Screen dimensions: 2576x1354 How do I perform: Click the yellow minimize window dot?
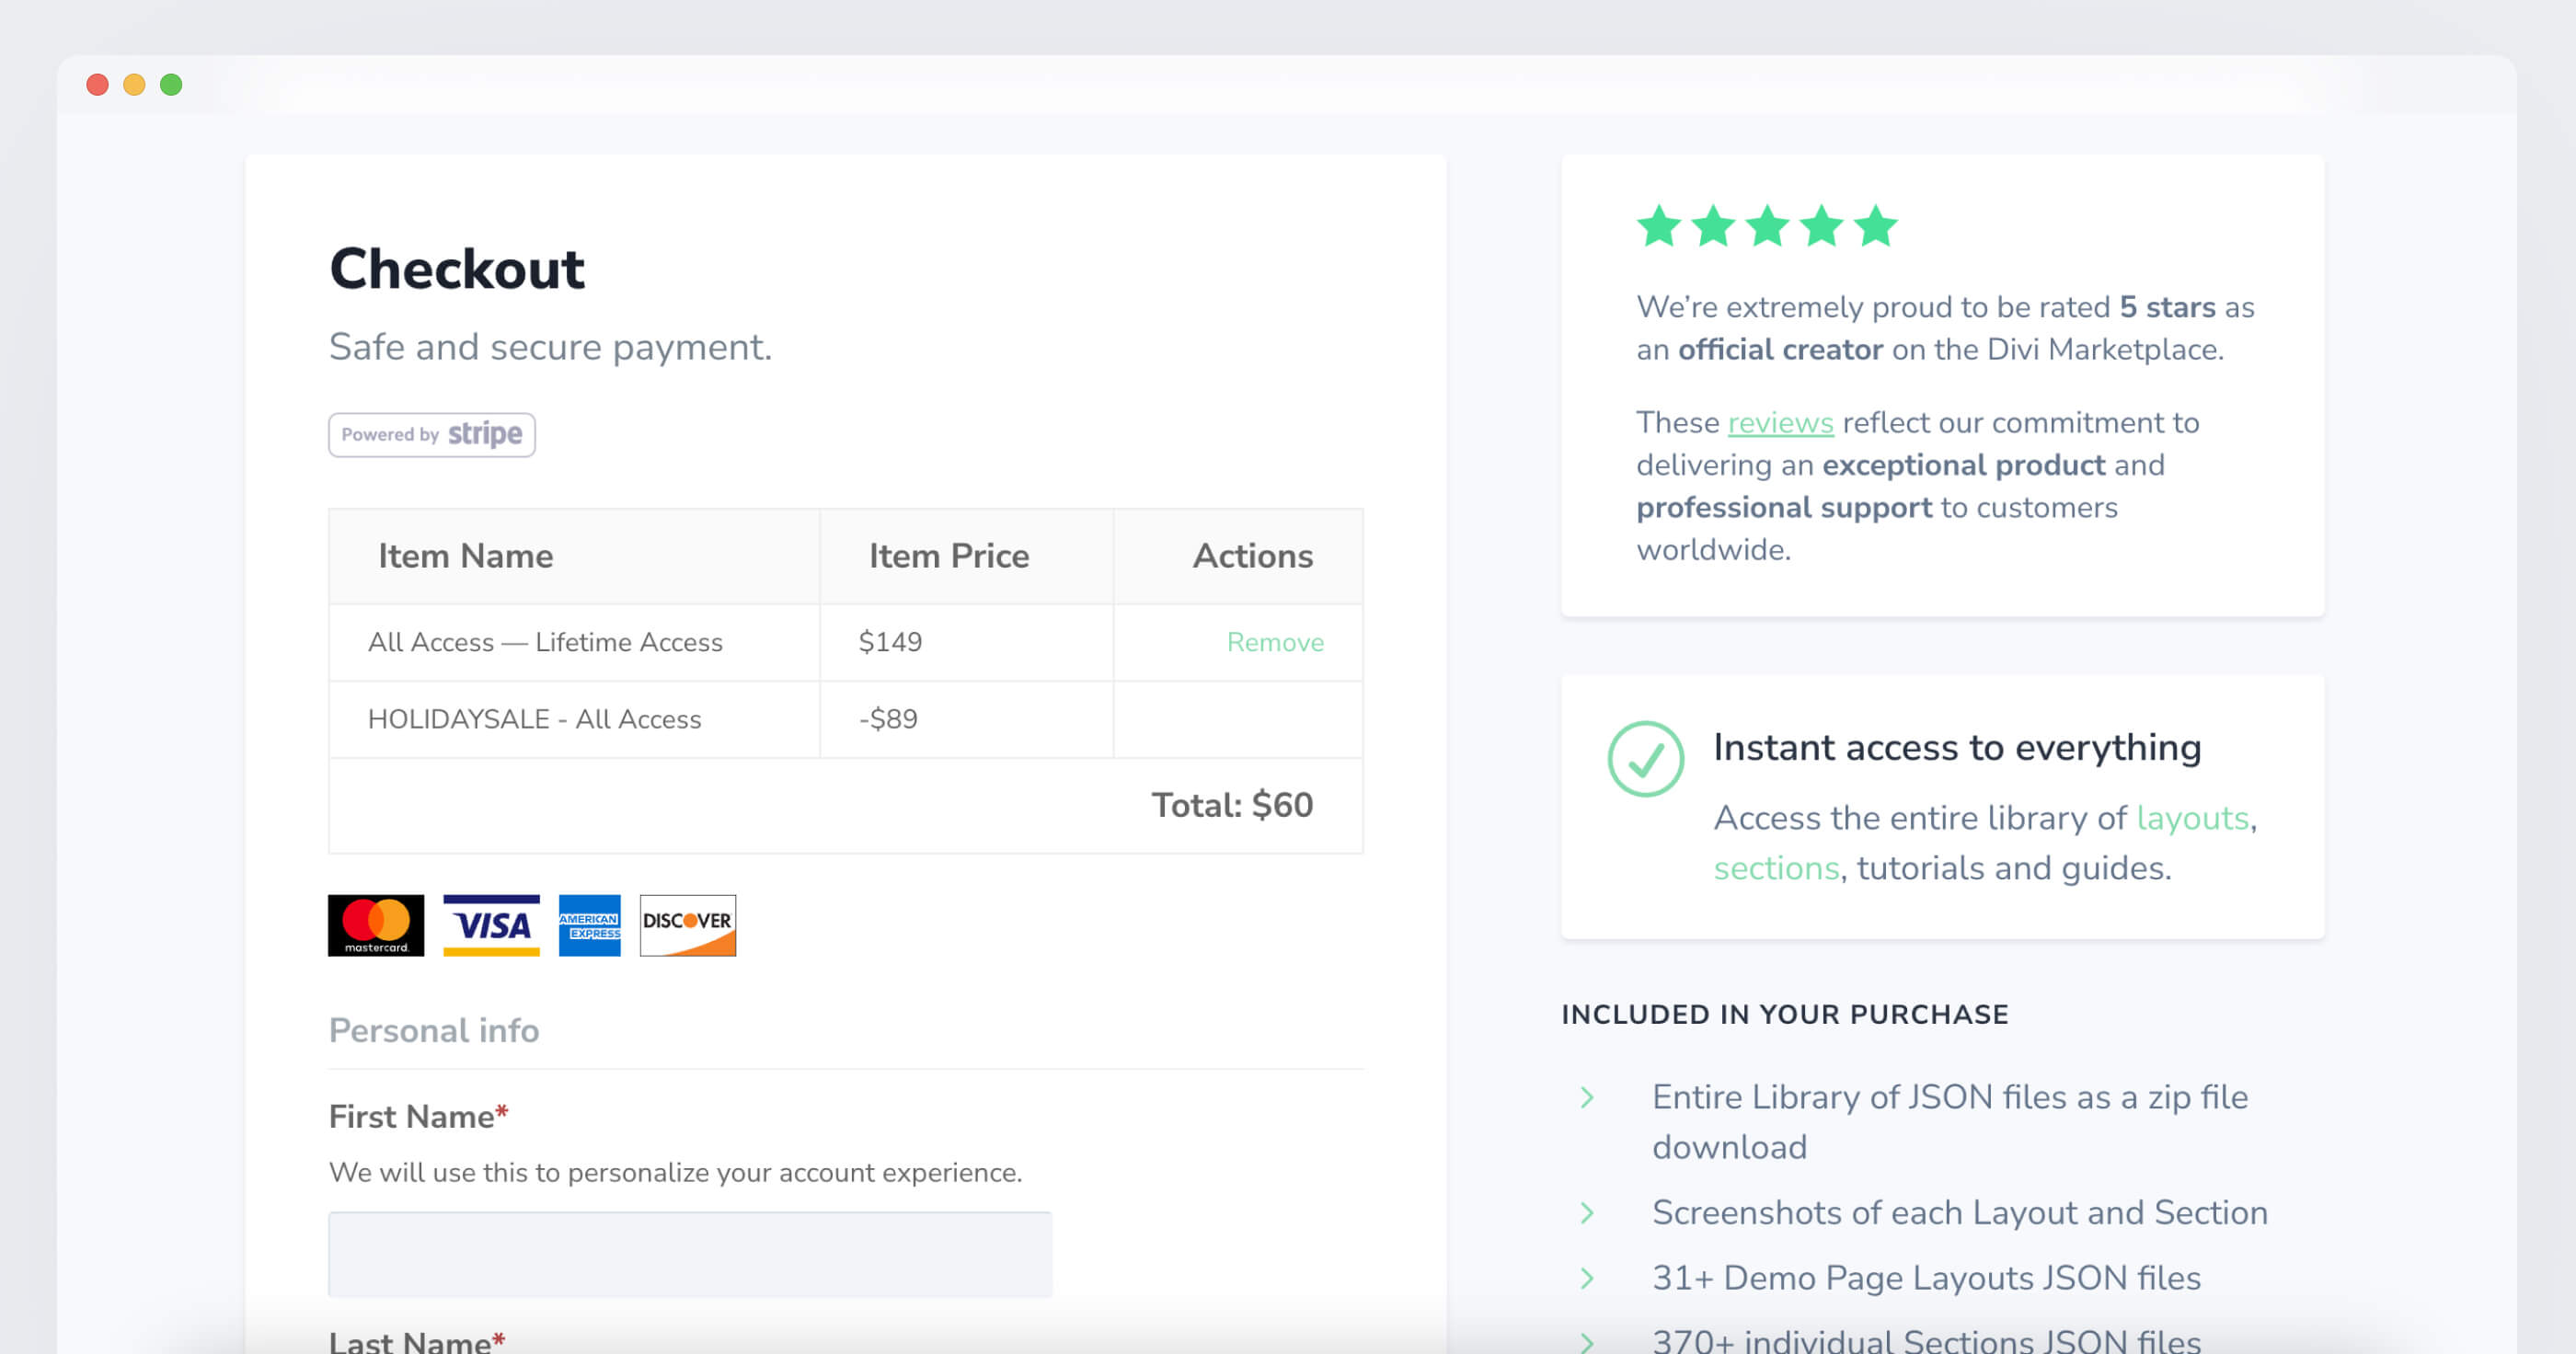click(134, 84)
